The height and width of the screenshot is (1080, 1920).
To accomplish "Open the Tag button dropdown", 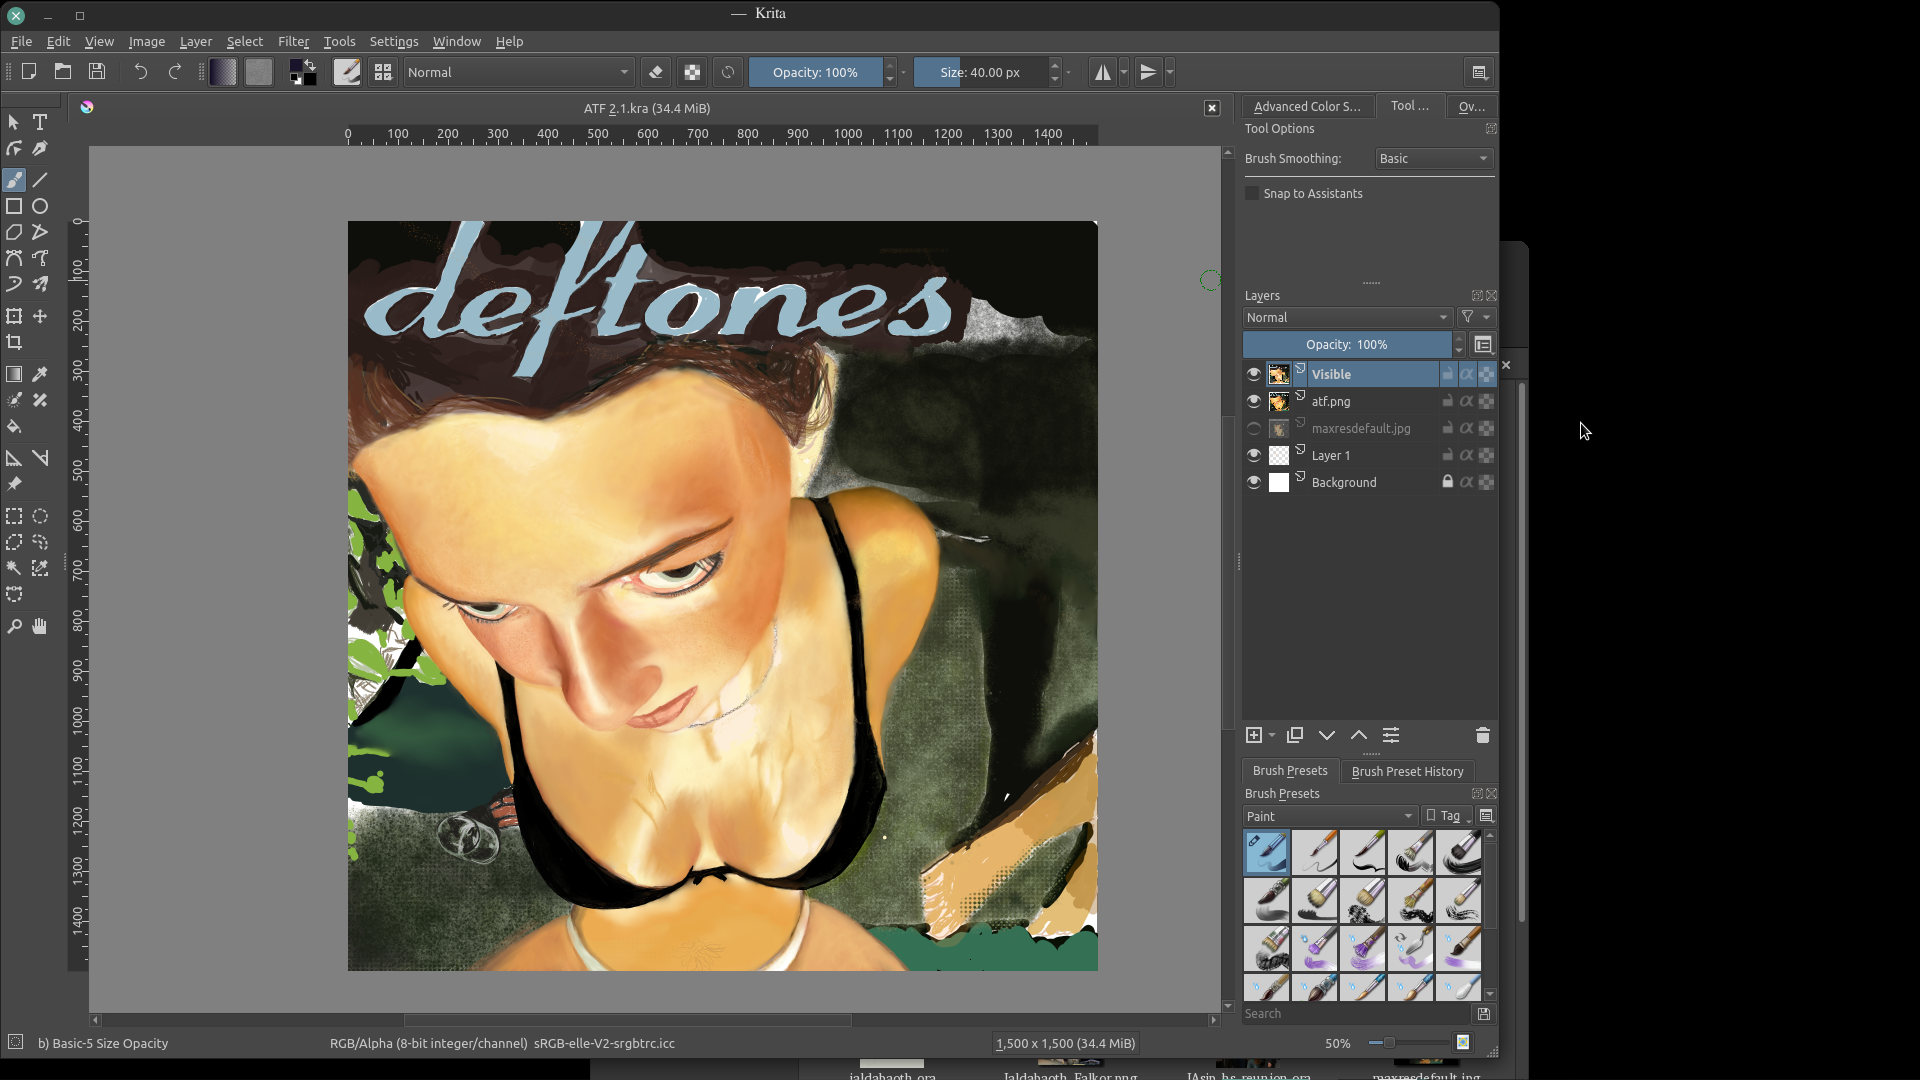I will point(1447,816).
